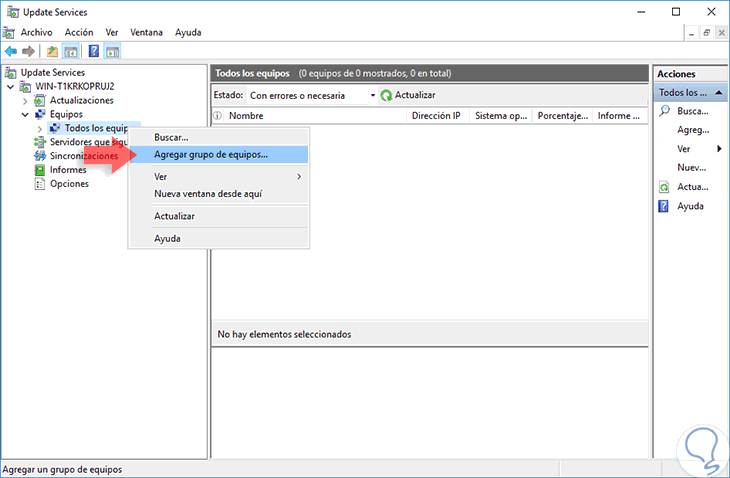
Task: Collapse the Equipos tree node
Action: point(25,114)
